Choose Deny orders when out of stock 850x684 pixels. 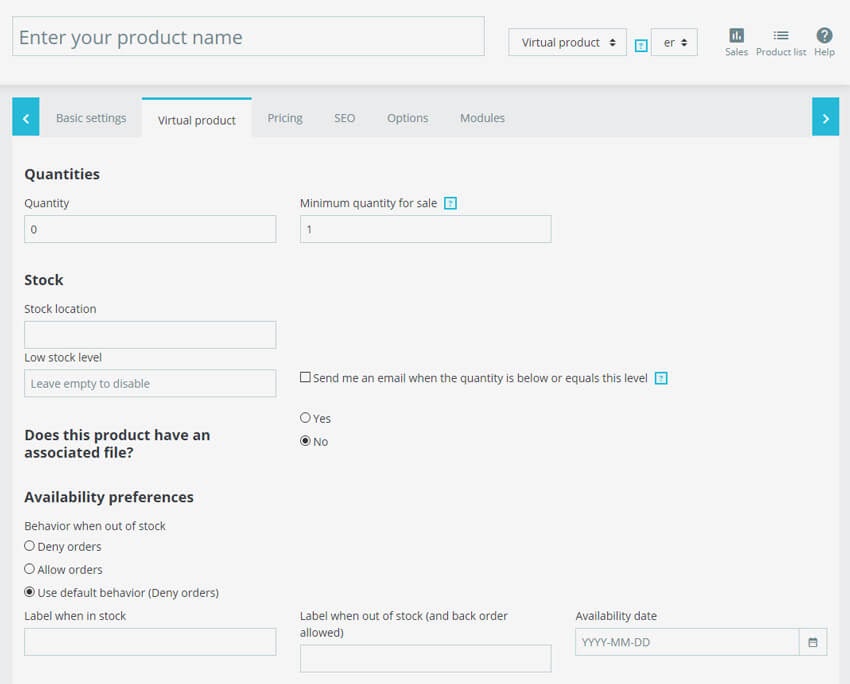[31, 546]
